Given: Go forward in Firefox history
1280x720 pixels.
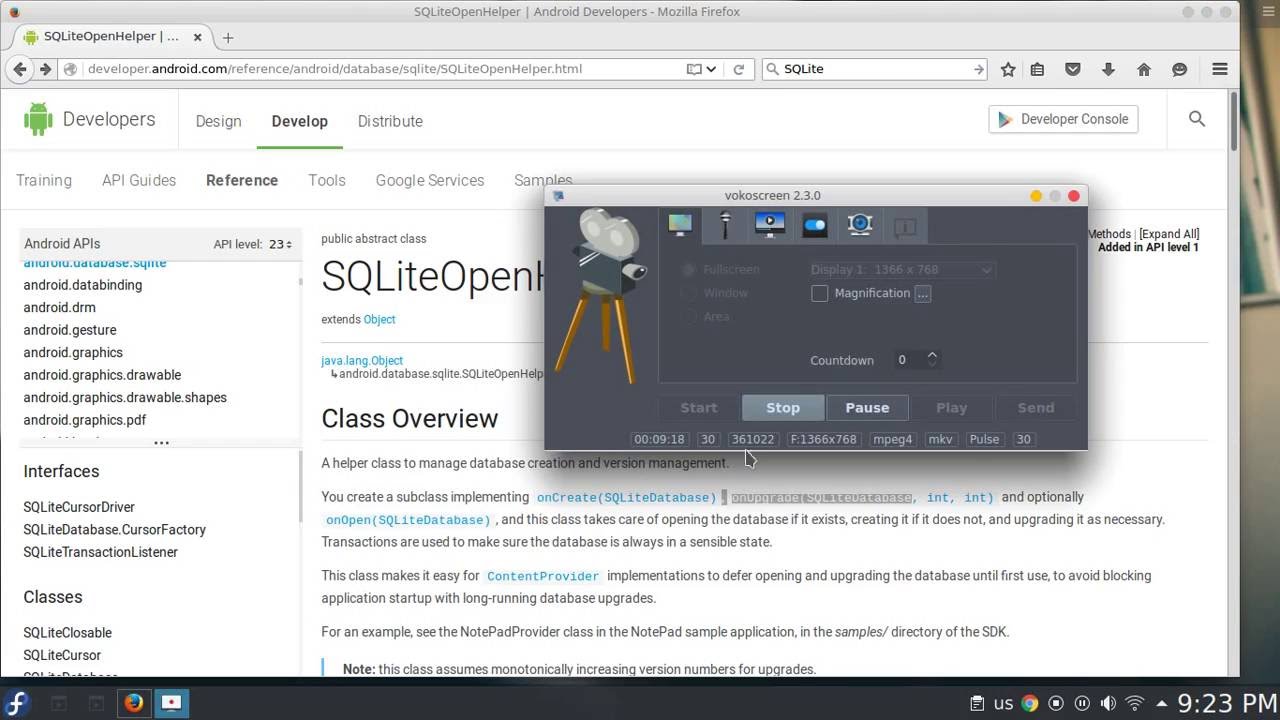Looking at the screenshot, I should (x=45, y=69).
